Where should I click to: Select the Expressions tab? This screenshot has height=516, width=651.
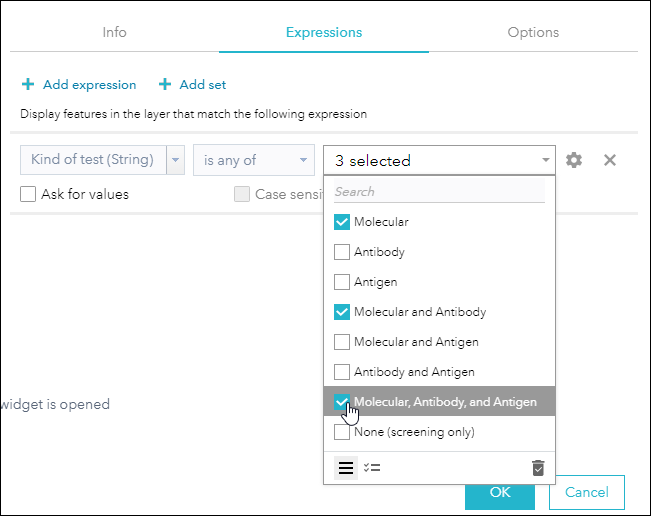[x=324, y=32]
